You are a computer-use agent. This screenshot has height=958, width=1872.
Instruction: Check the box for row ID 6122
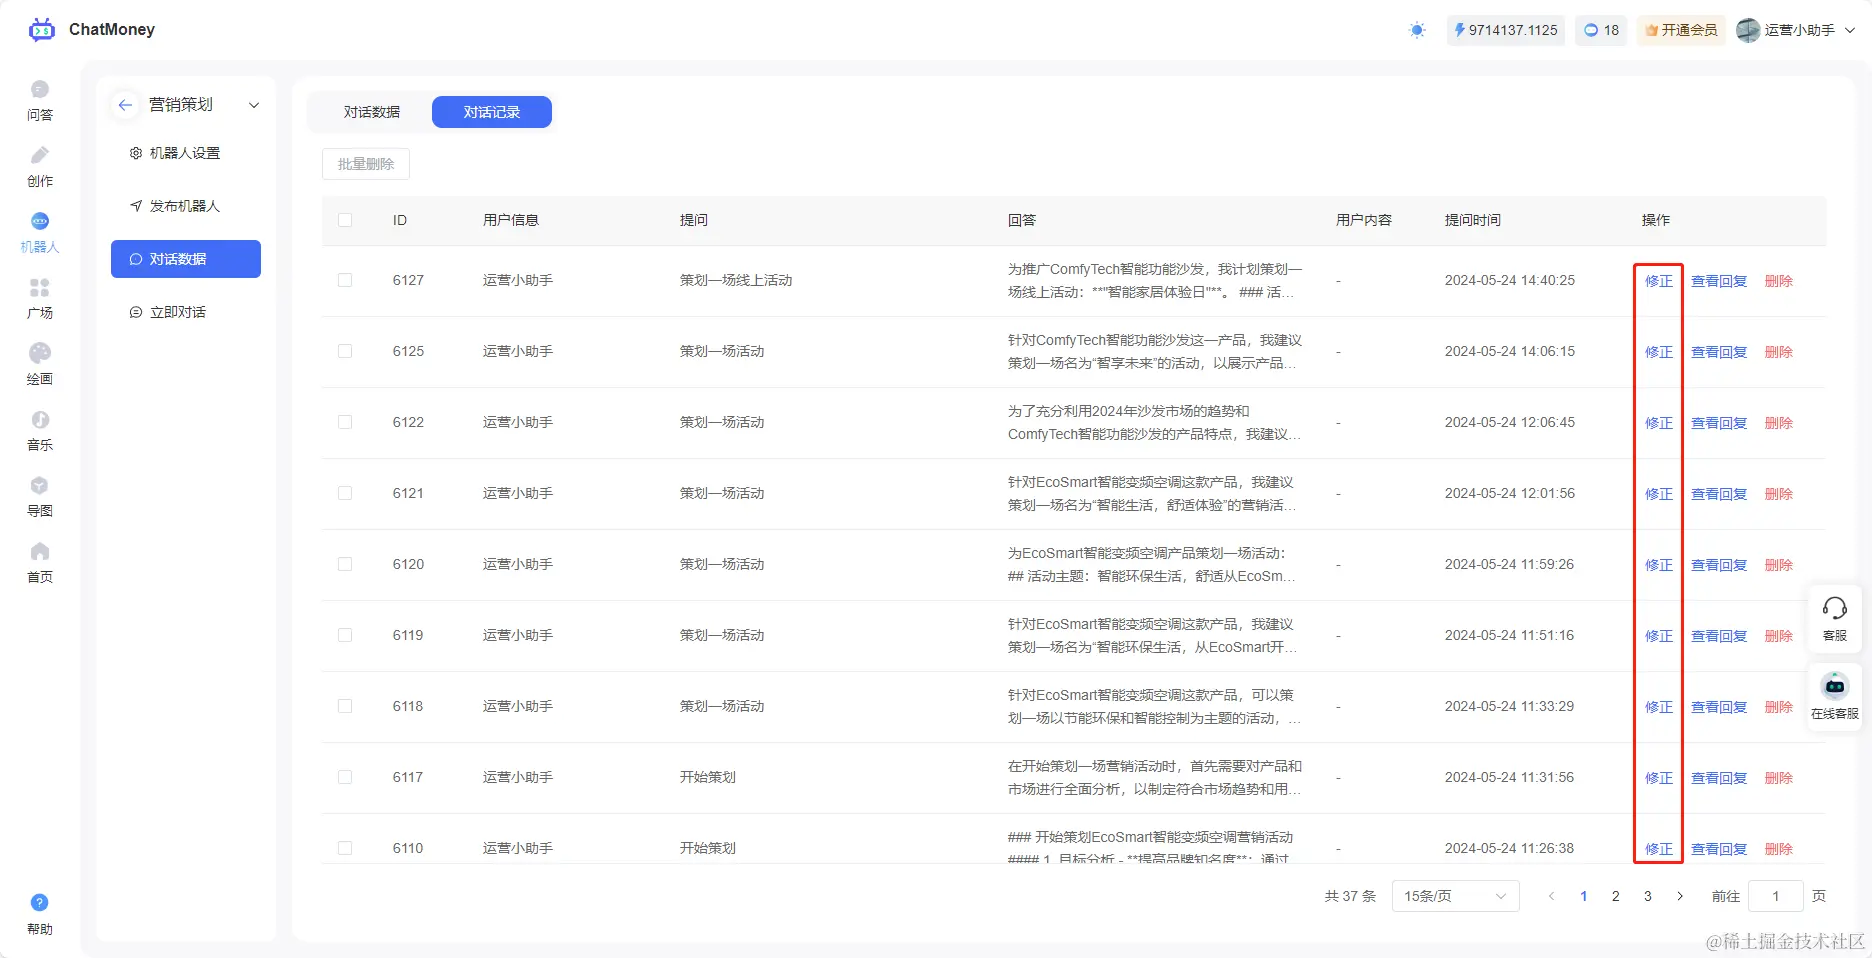tap(345, 422)
